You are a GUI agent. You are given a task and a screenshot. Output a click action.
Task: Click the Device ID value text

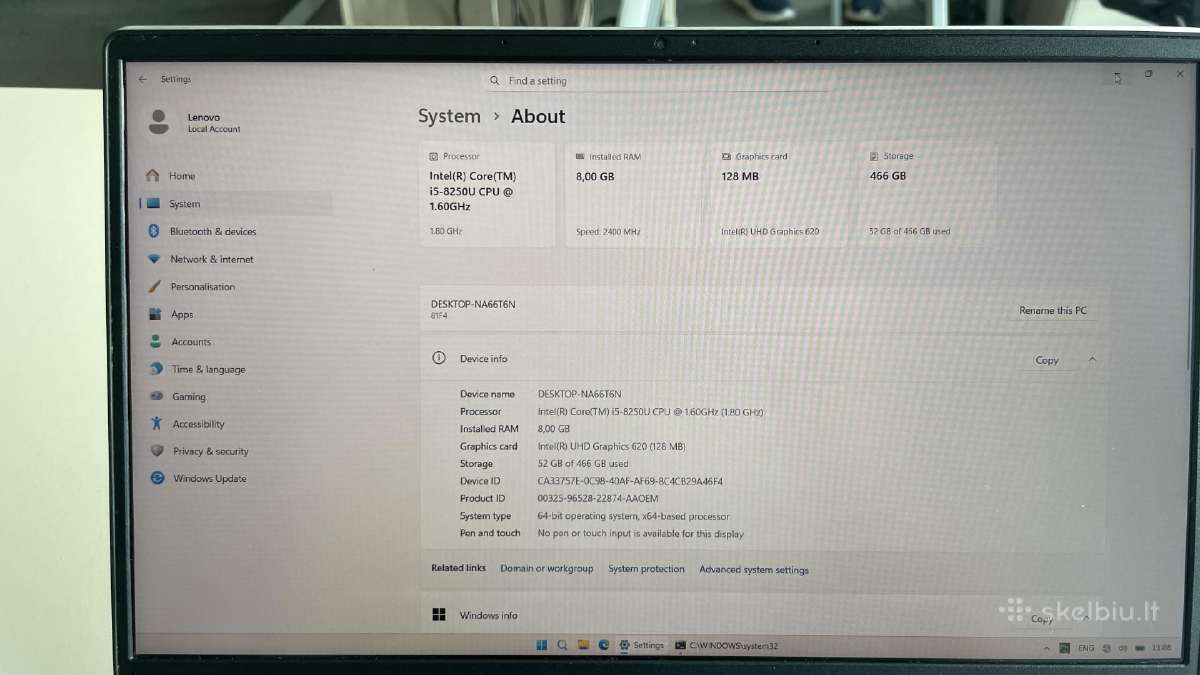(630, 481)
